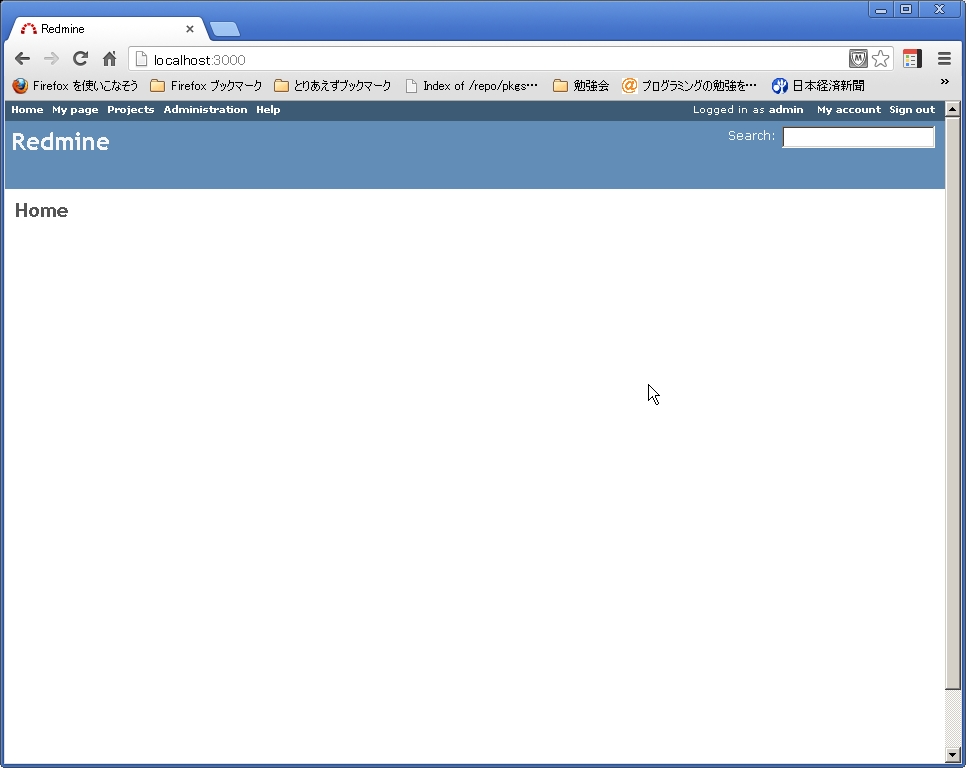The width and height of the screenshot is (966, 768).
Task: Click the admin user link
Action: [785, 110]
